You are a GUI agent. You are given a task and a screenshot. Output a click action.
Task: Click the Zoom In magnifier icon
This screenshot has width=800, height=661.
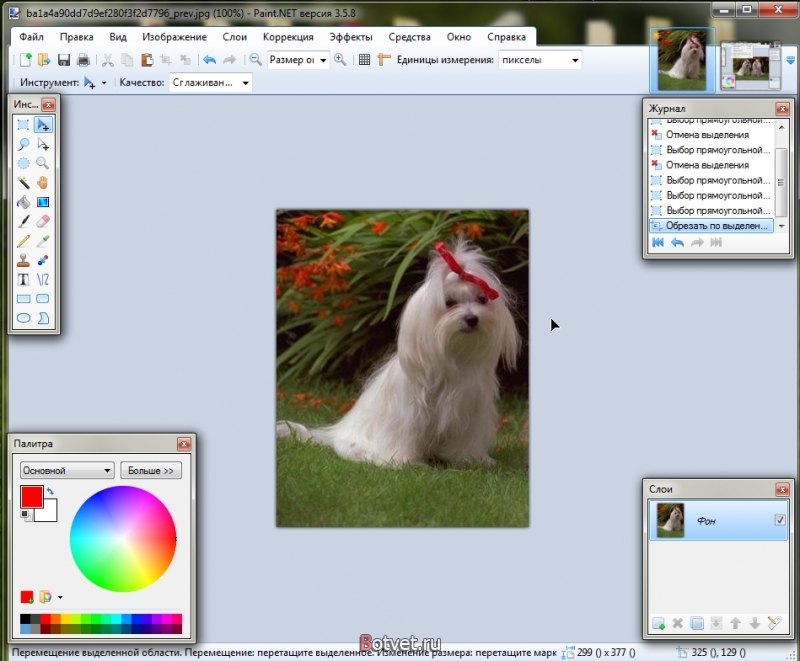tap(340, 60)
